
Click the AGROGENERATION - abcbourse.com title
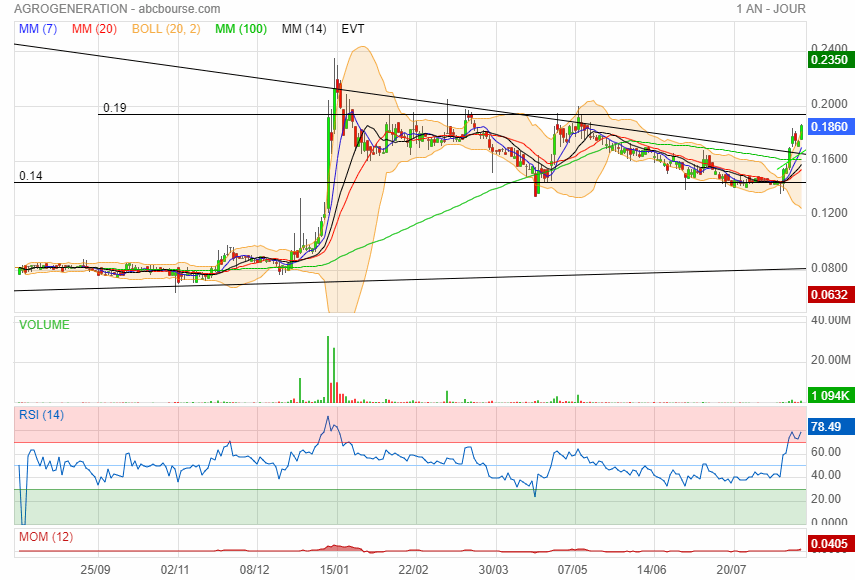117,9
